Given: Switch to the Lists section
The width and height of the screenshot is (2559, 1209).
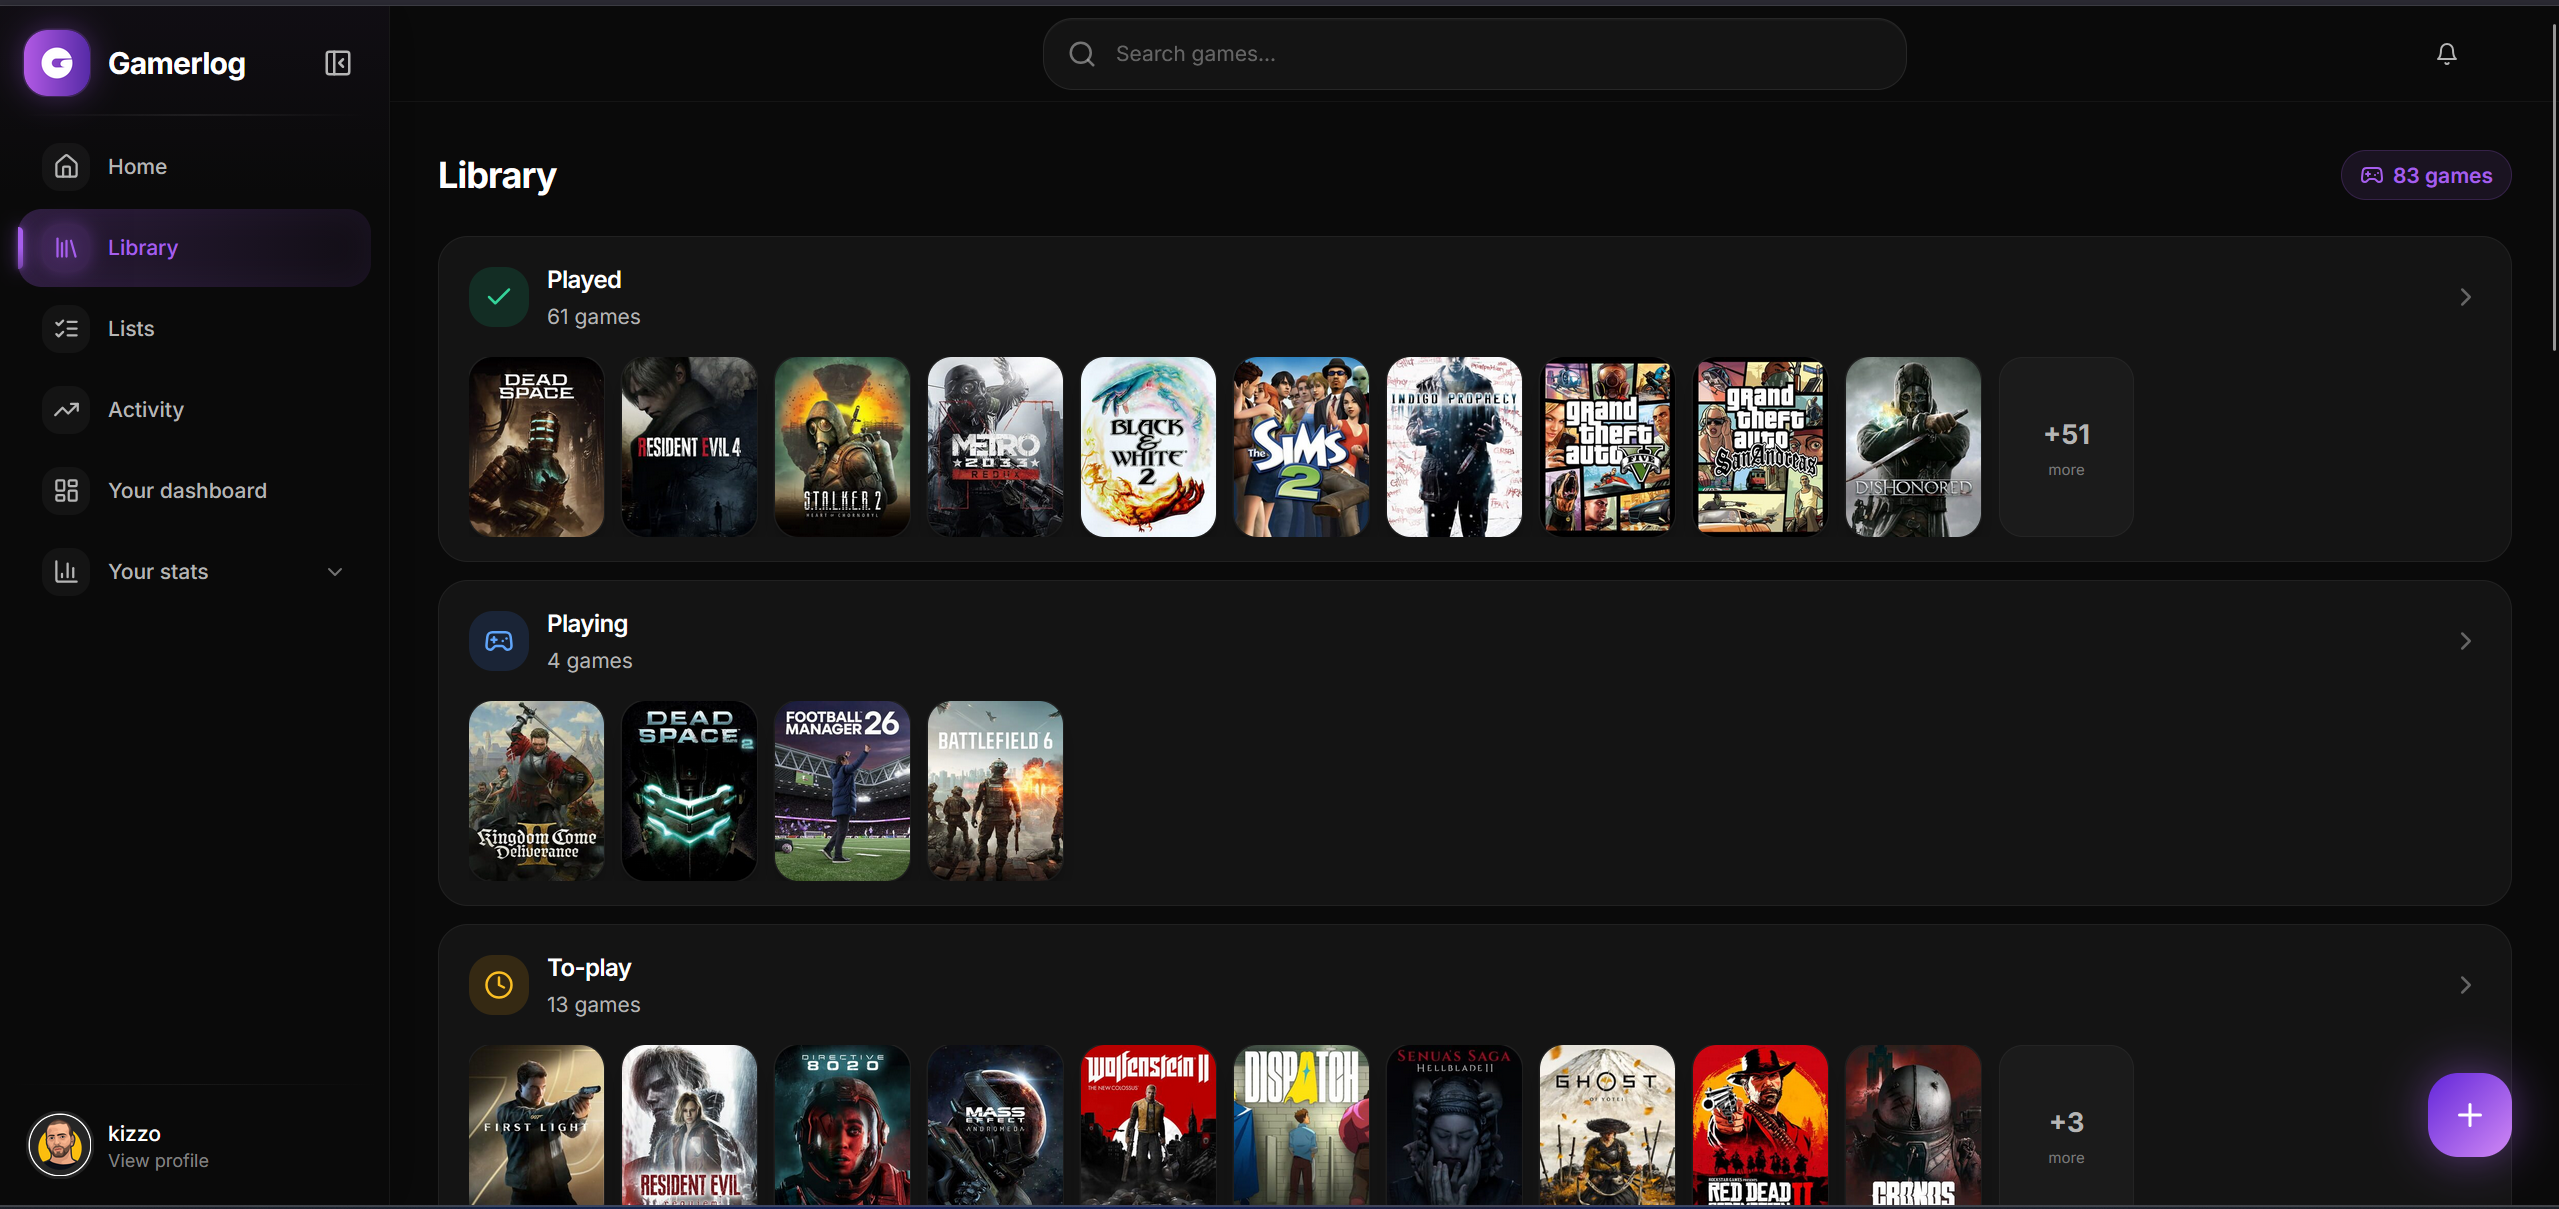Looking at the screenshot, I should pos(130,328).
